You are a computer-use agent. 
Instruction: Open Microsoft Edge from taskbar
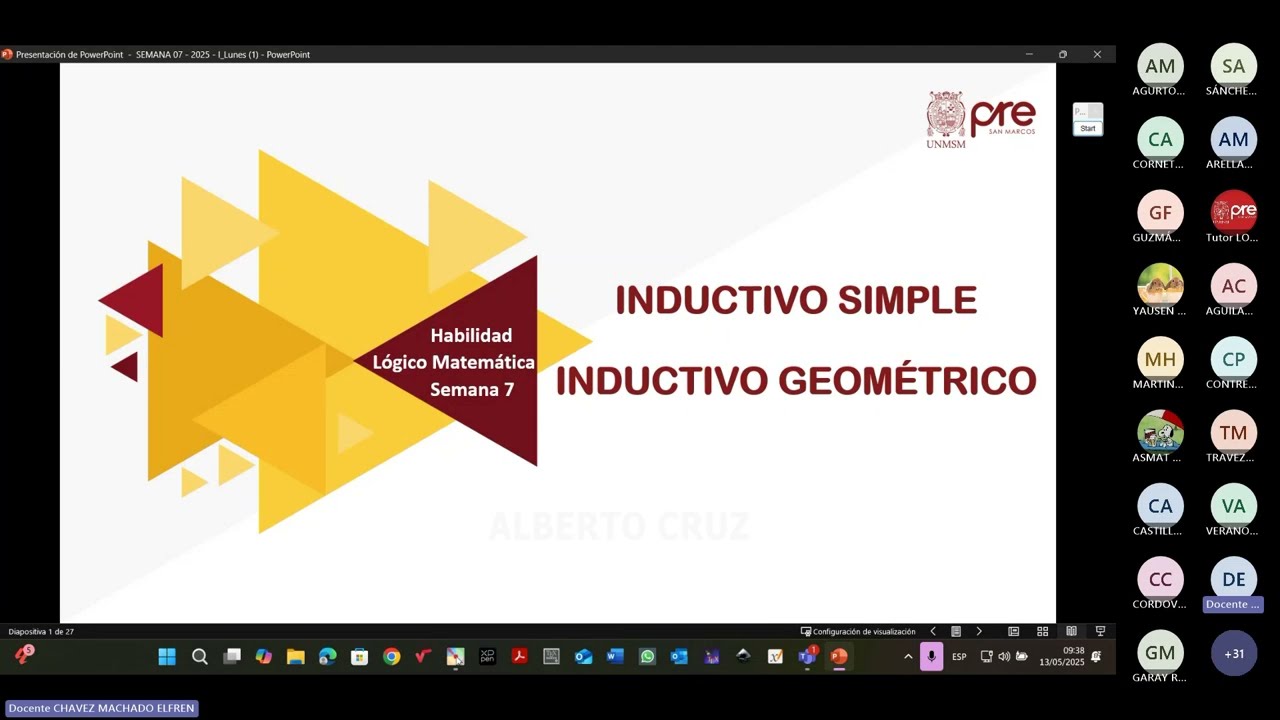pos(328,656)
